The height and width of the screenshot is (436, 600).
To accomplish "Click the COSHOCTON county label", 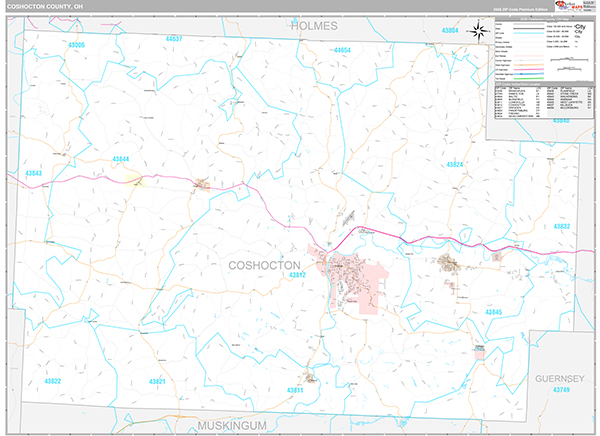I will click(x=264, y=265).
